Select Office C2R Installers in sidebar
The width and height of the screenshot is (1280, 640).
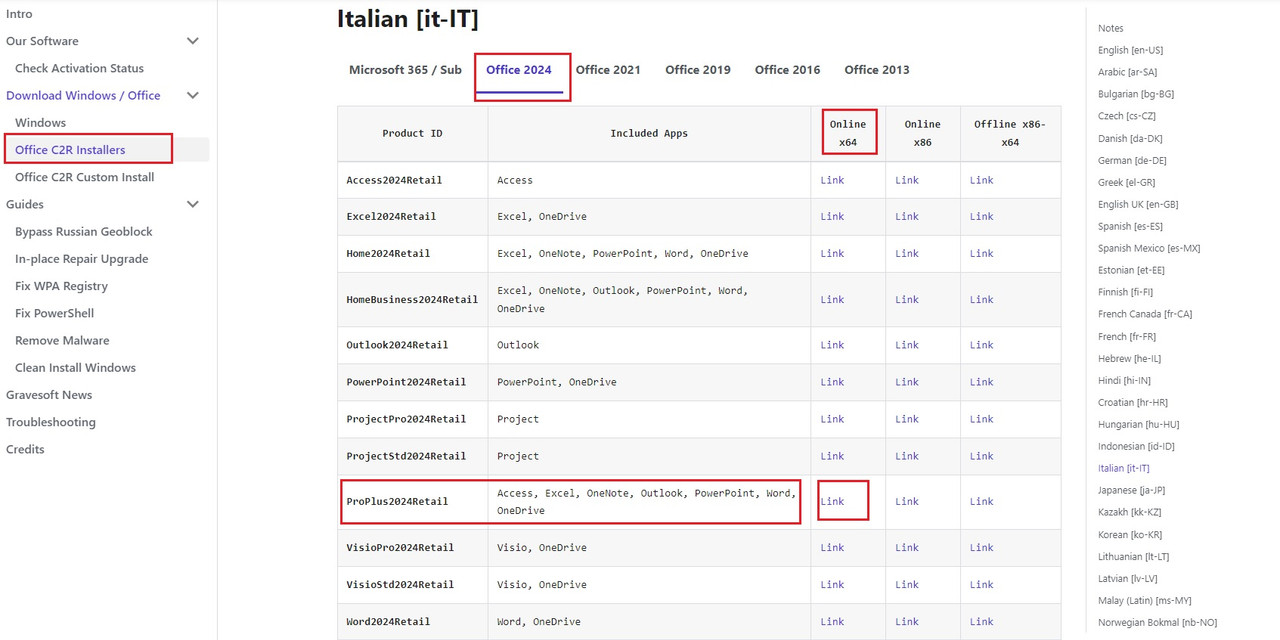click(x=70, y=150)
